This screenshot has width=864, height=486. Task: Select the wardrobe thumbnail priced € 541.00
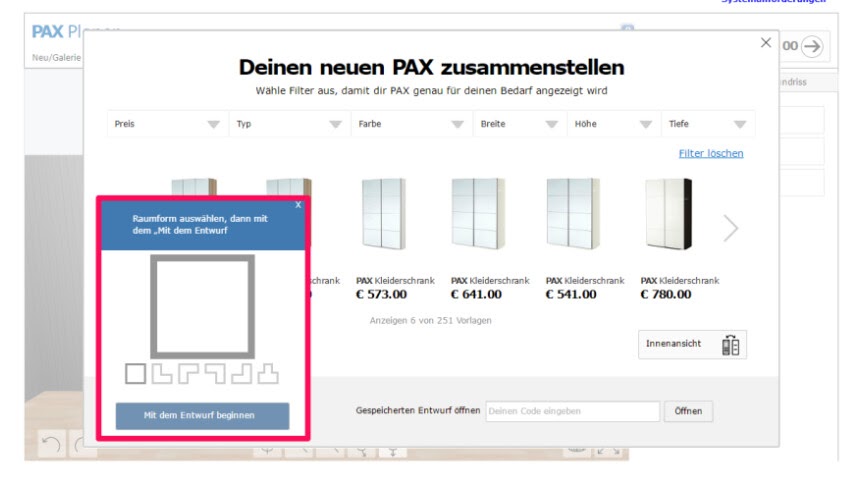pos(573,214)
